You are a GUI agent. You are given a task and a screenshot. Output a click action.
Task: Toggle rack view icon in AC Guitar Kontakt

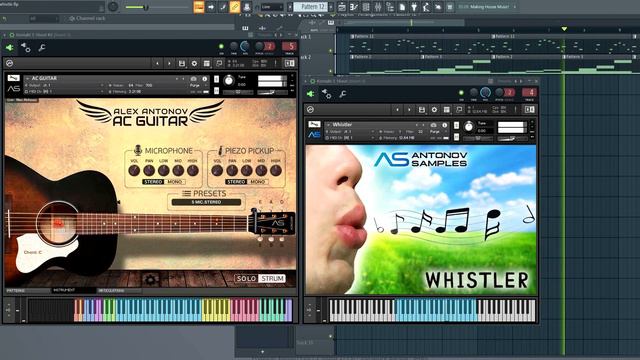click(x=207, y=63)
